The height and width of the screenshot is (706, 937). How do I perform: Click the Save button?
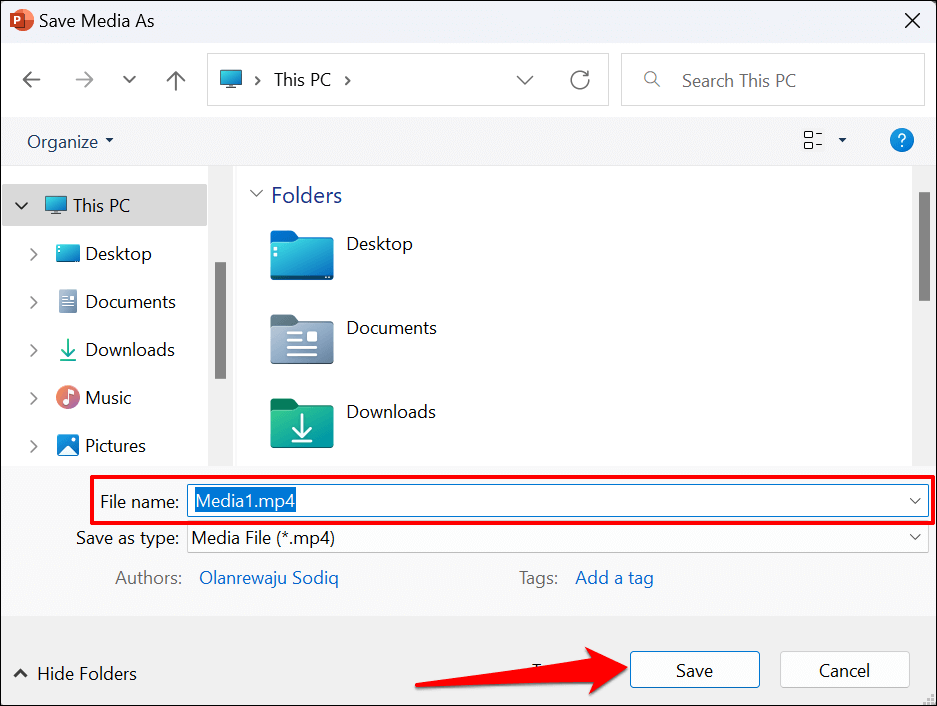click(x=694, y=671)
